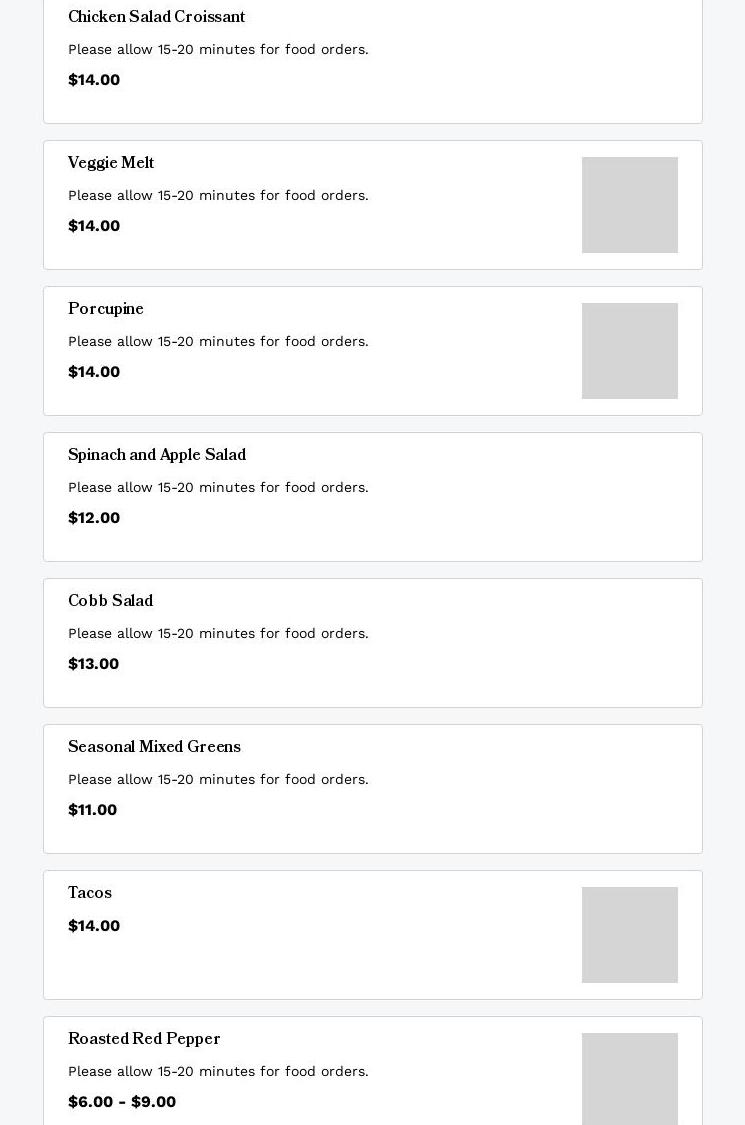The image size is (745, 1125).
Task: Click the wait-time note under Cobb Salad
Action: 218,634
